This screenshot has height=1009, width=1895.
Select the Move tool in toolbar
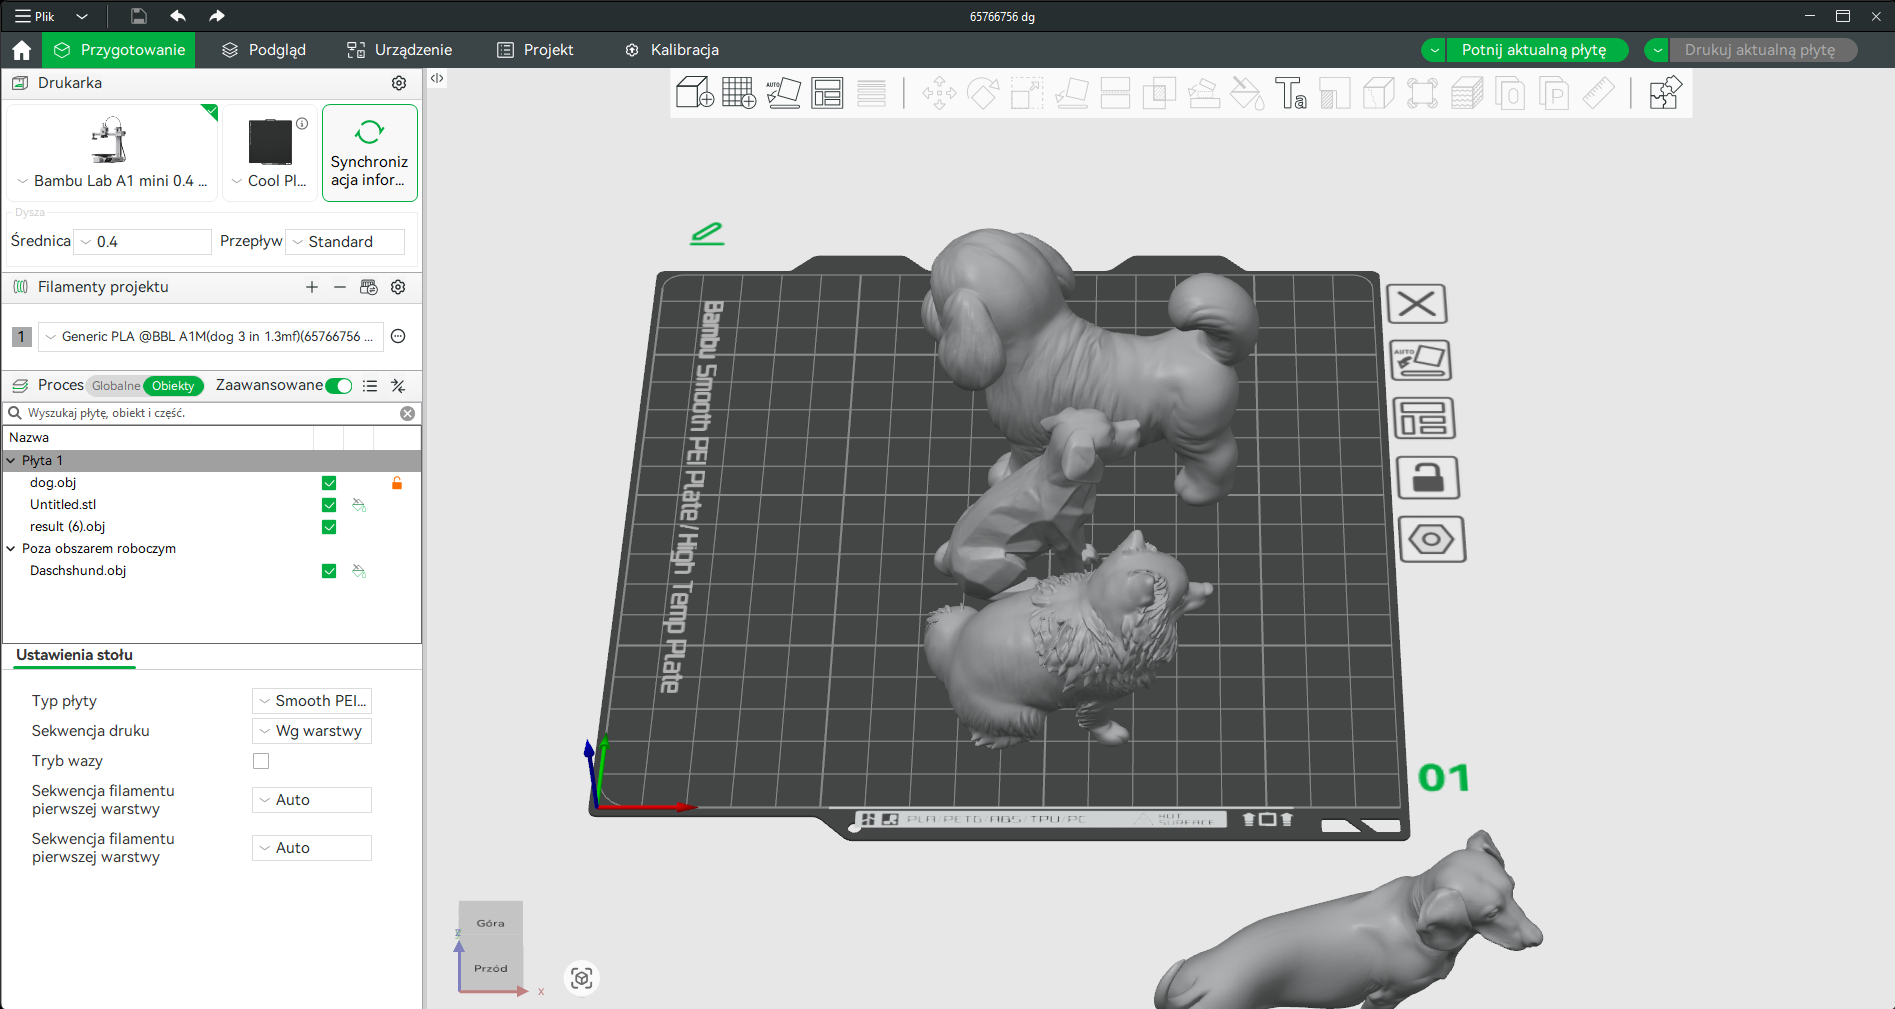pyautogui.click(x=939, y=93)
